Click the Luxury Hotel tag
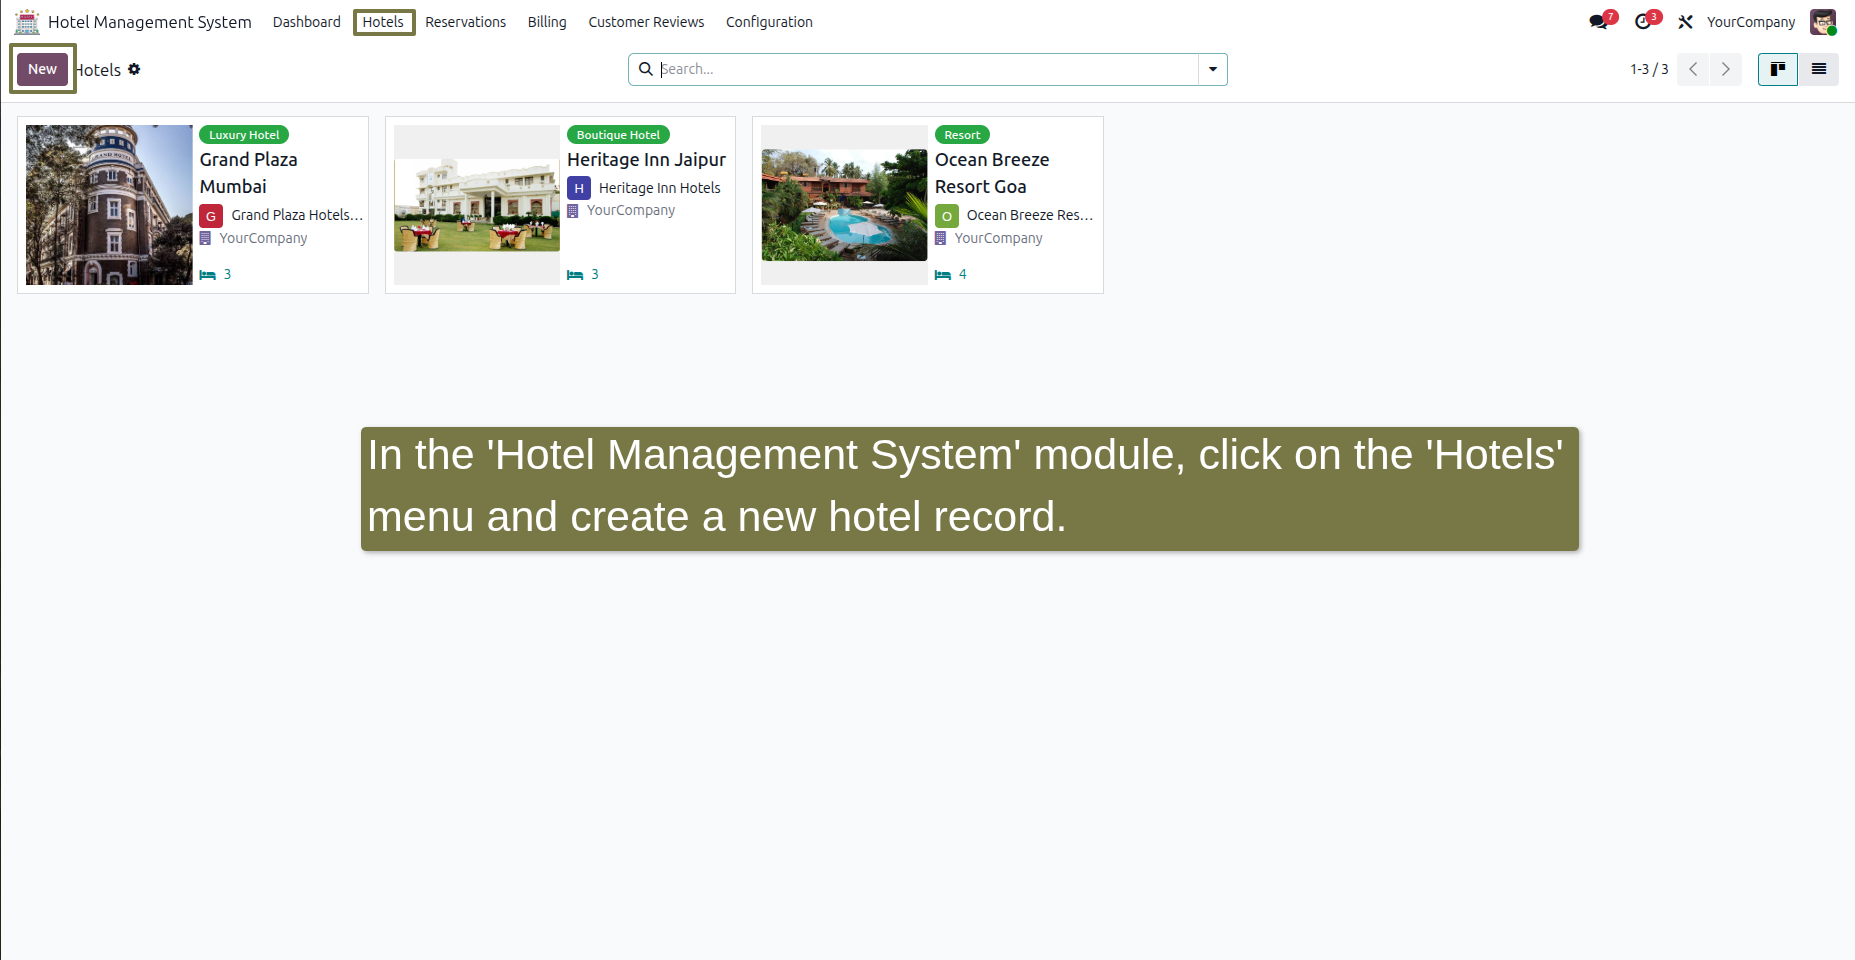The width and height of the screenshot is (1855, 960). click(x=244, y=135)
